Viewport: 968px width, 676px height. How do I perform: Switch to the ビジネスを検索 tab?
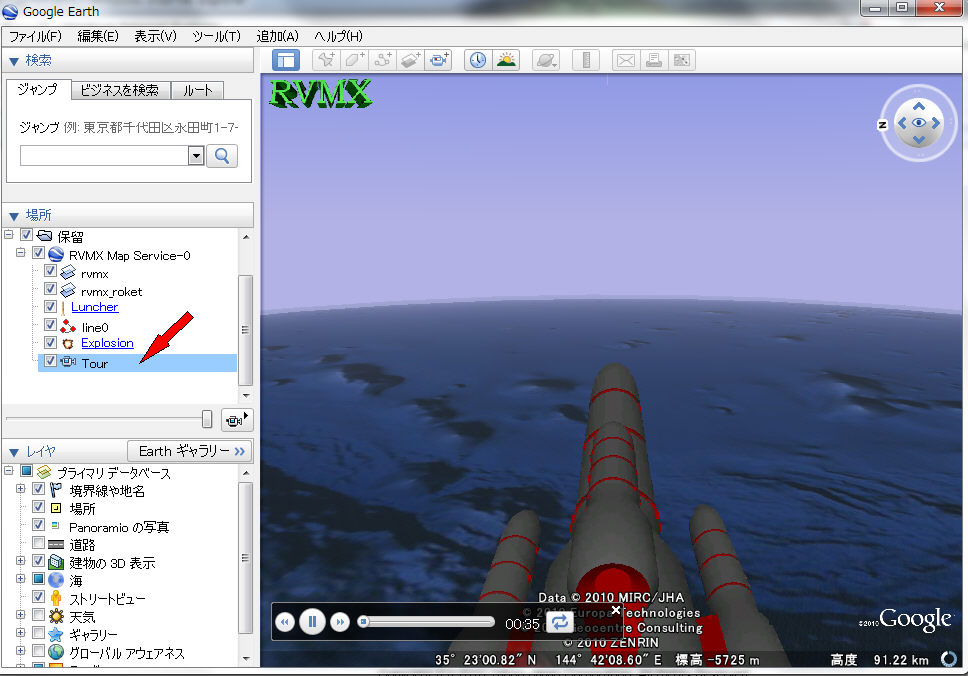[120, 90]
